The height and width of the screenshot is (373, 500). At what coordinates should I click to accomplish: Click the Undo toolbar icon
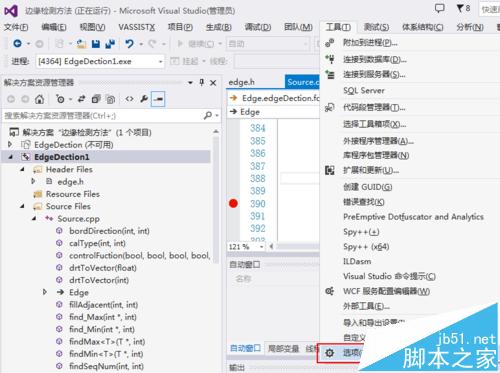(129, 44)
